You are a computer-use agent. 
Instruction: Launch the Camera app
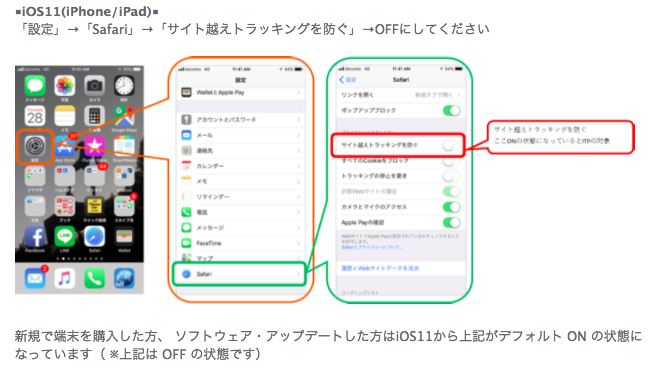[x=95, y=86]
